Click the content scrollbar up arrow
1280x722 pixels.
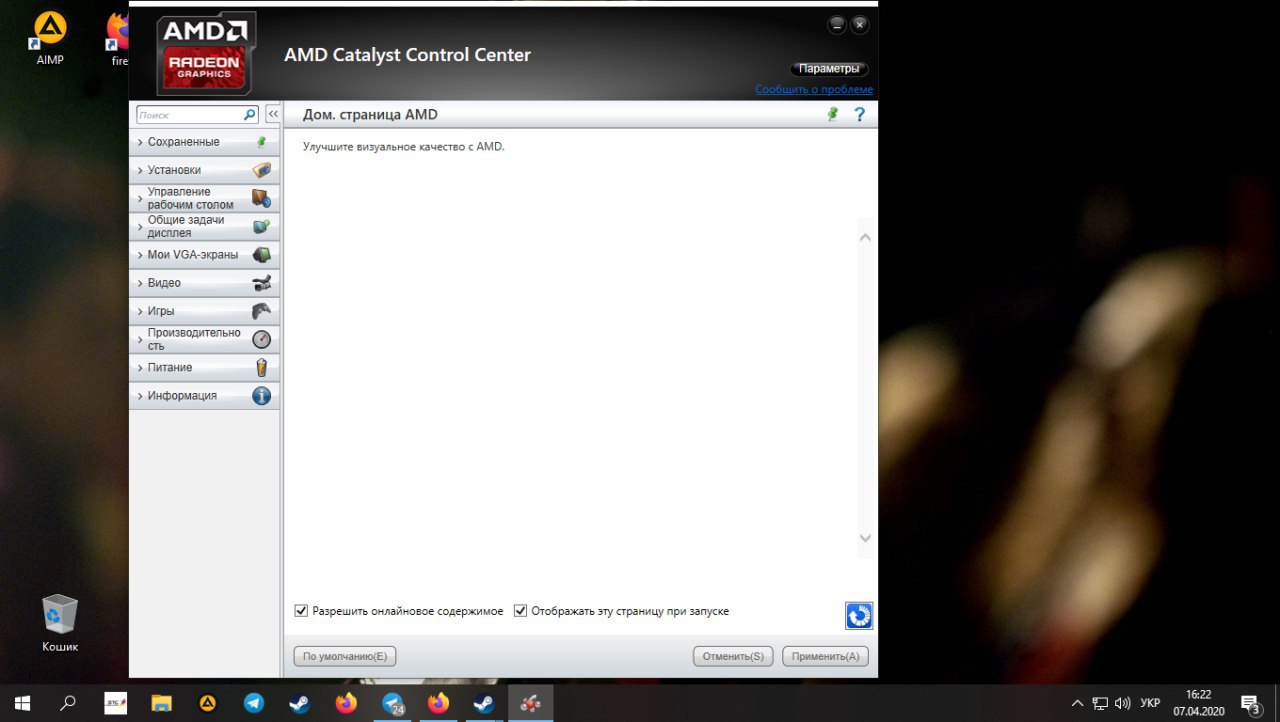click(866, 237)
